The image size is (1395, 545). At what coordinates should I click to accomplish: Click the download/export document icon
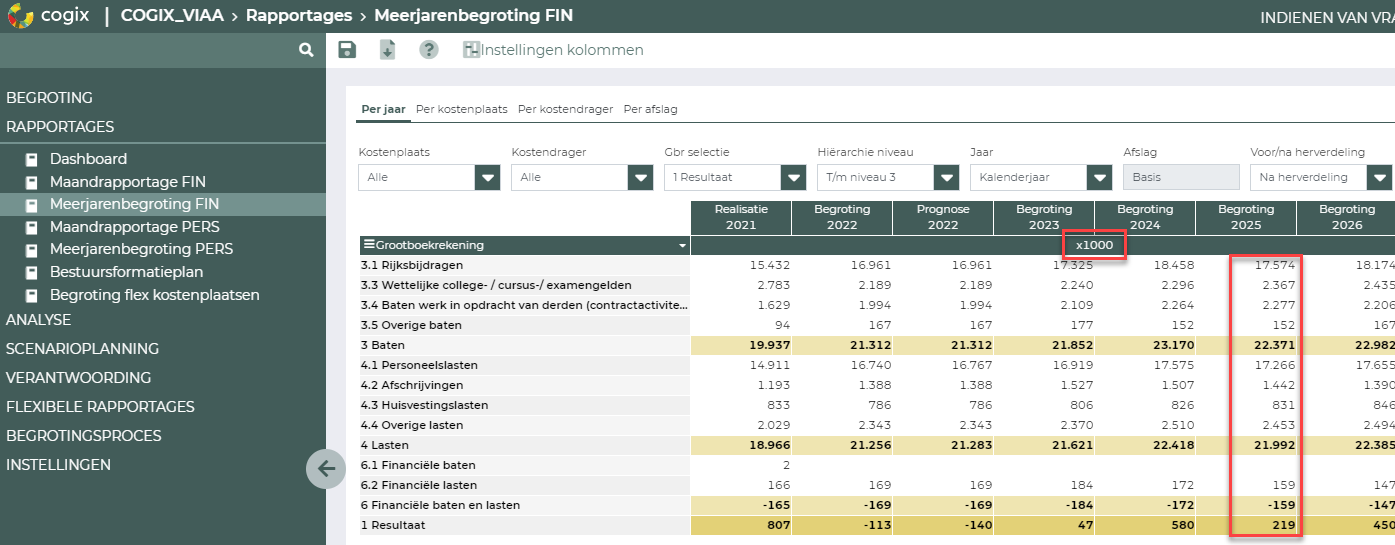click(x=388, y=50)
